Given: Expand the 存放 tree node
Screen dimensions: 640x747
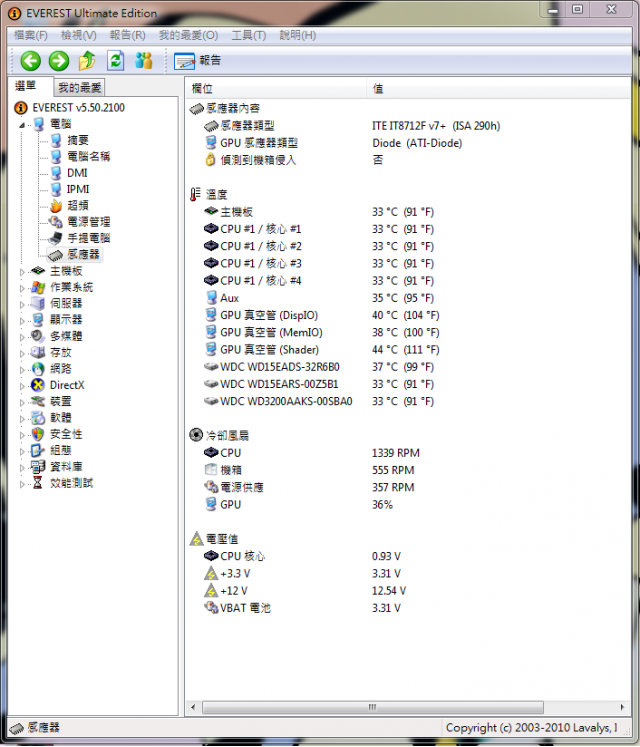Looking at the screenshot, I should (22, 353).
